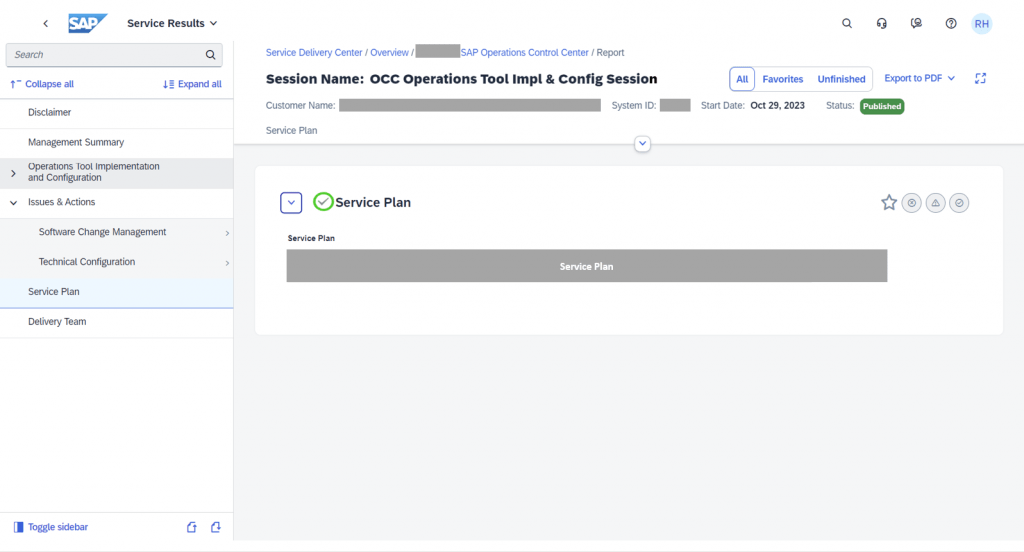Collapse the Issues & Actions node arrow
Screen dimensions: 1024x552
point(13,203)
